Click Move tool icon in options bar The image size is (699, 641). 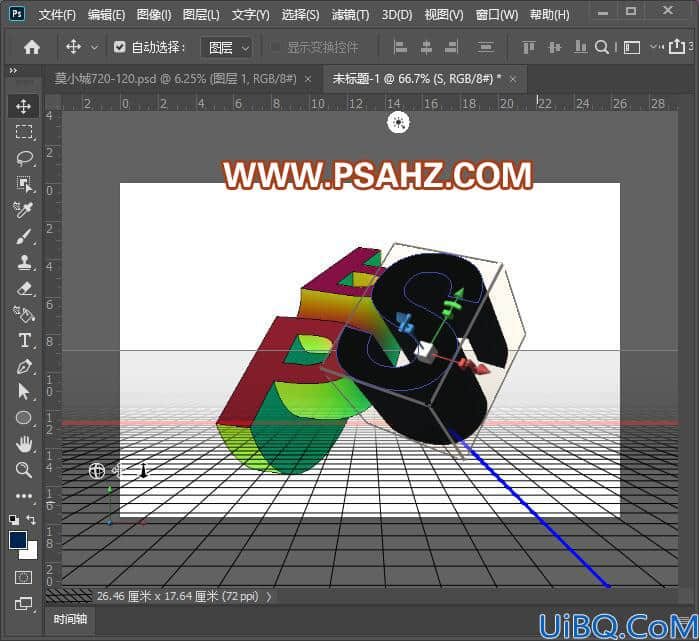point(74,46)
